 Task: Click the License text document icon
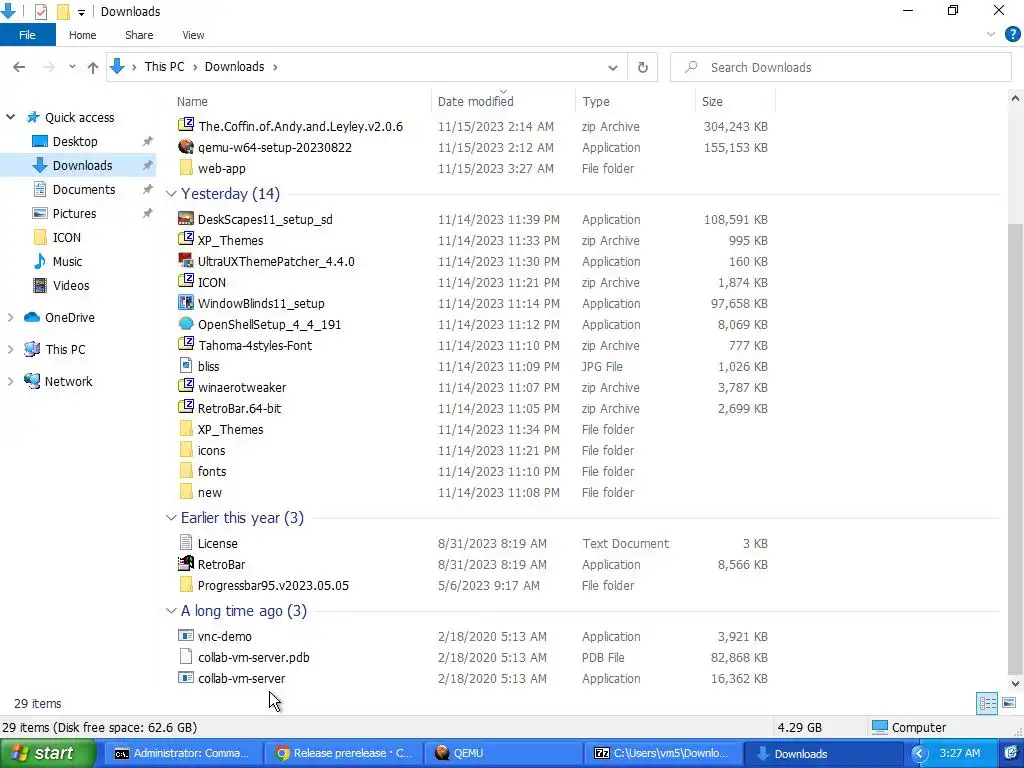pos(185,543)
